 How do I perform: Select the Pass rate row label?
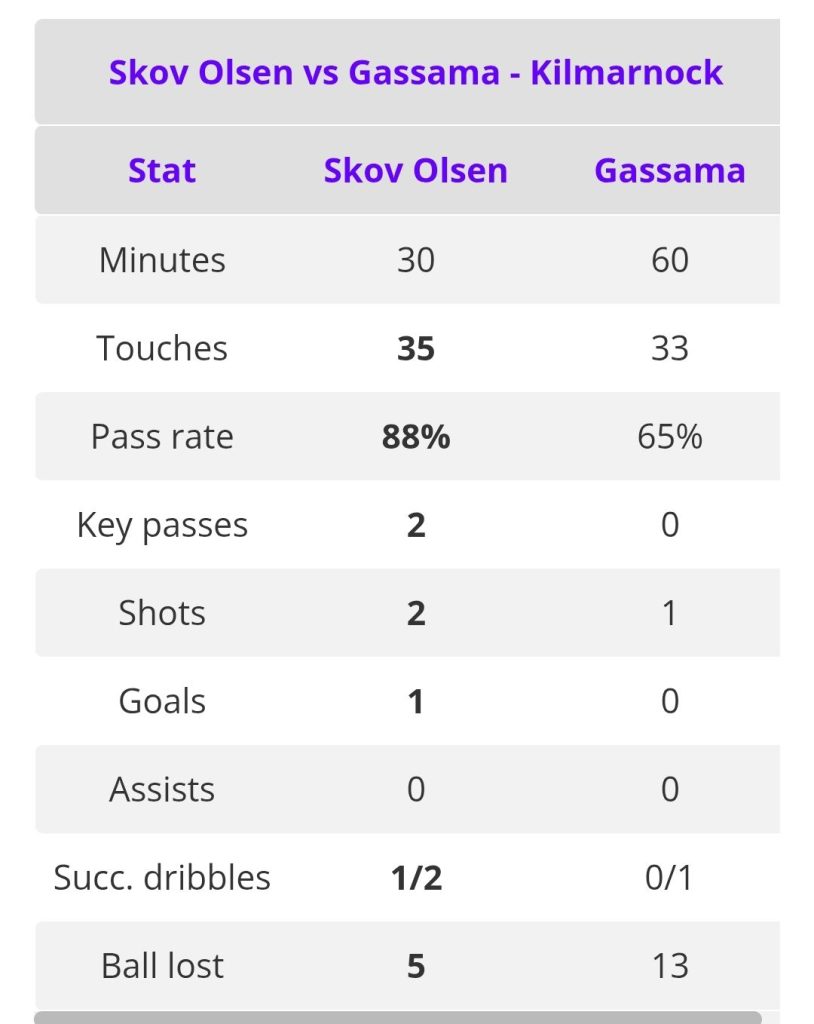click(162, 437)
